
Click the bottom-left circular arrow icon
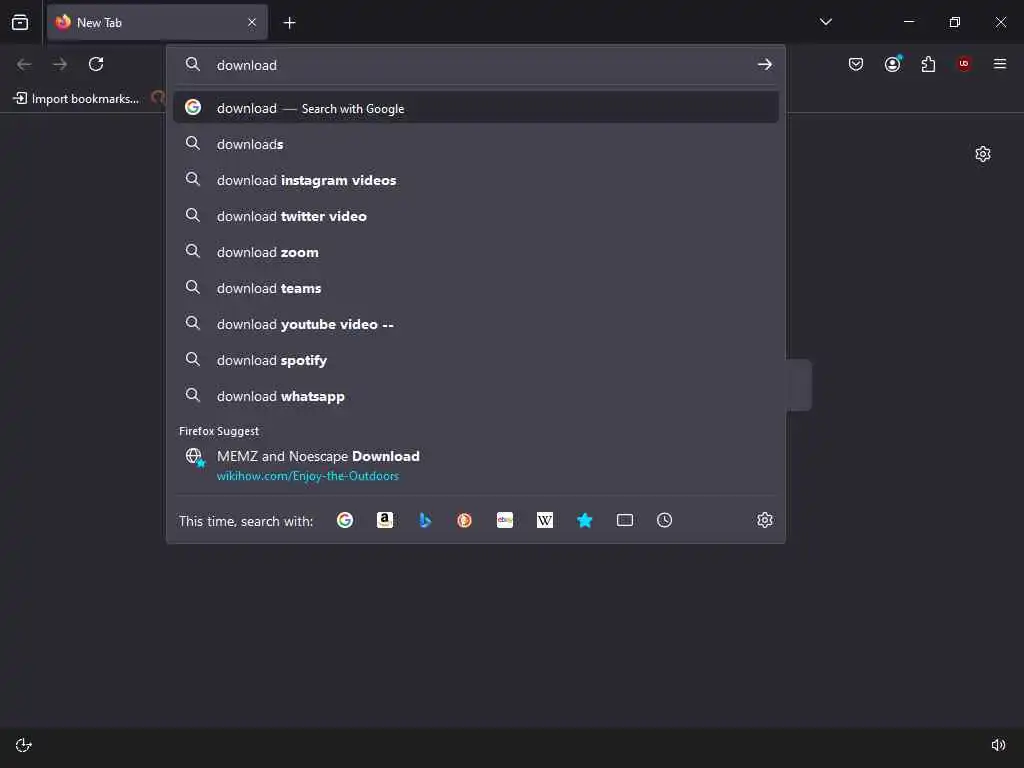(x=24, y=745)
